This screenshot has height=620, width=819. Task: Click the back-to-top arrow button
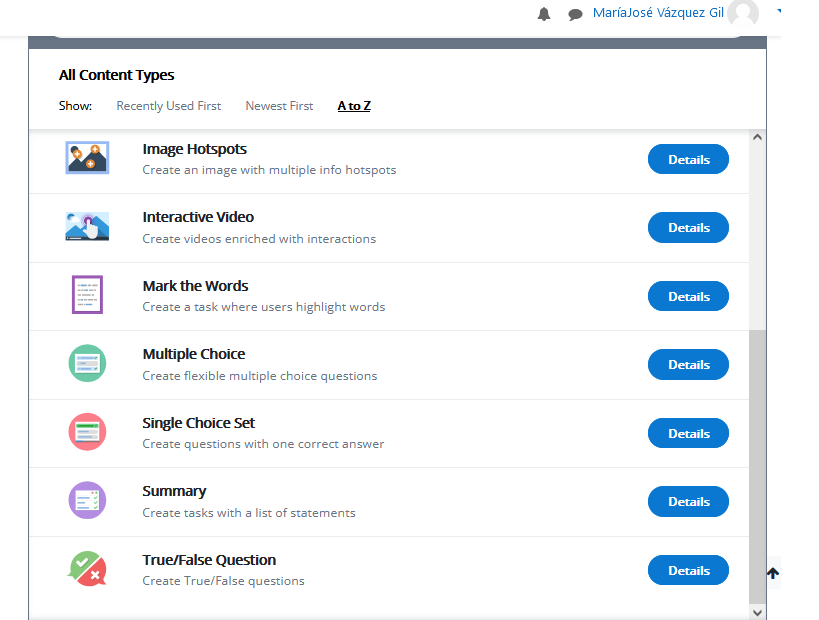tap(773, 573)
